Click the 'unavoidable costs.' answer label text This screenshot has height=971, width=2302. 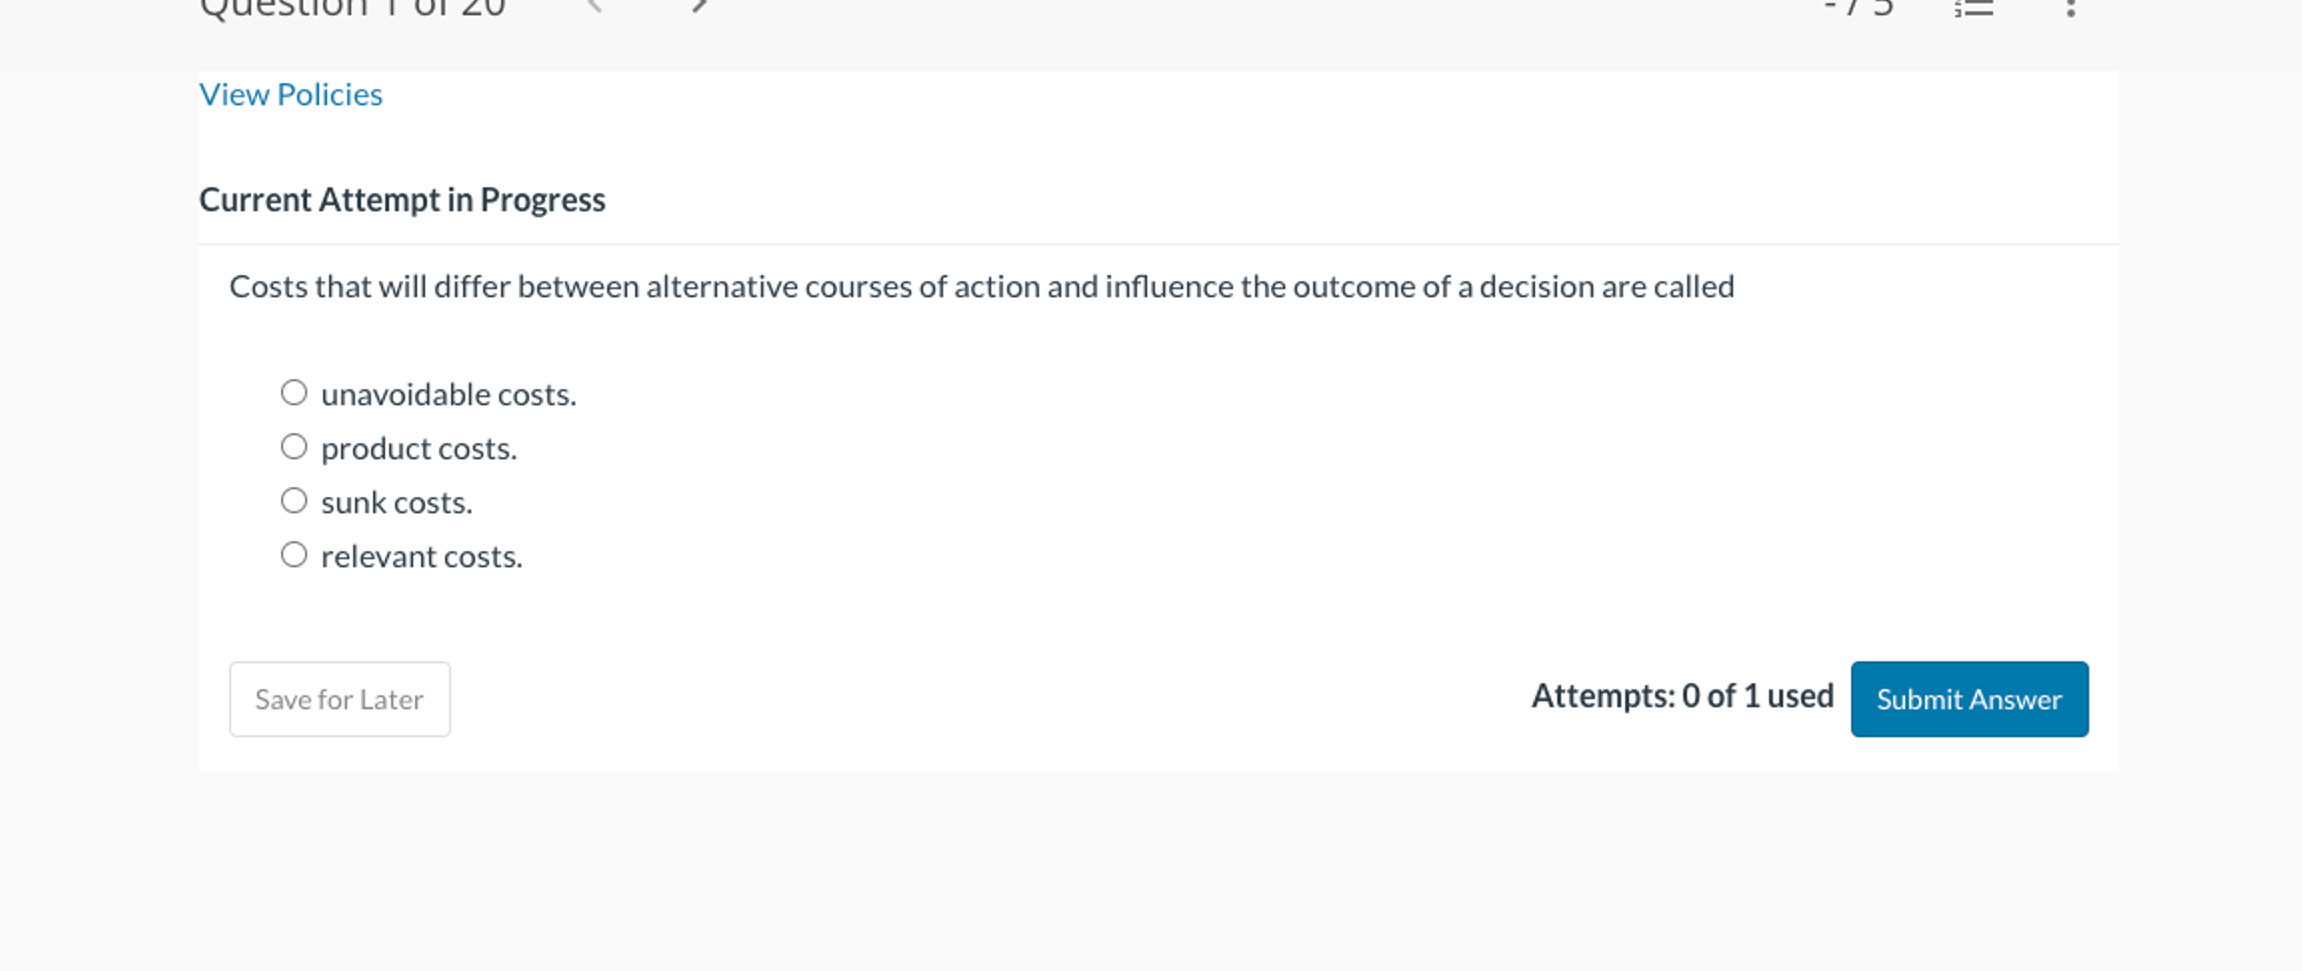click(449, 395)
